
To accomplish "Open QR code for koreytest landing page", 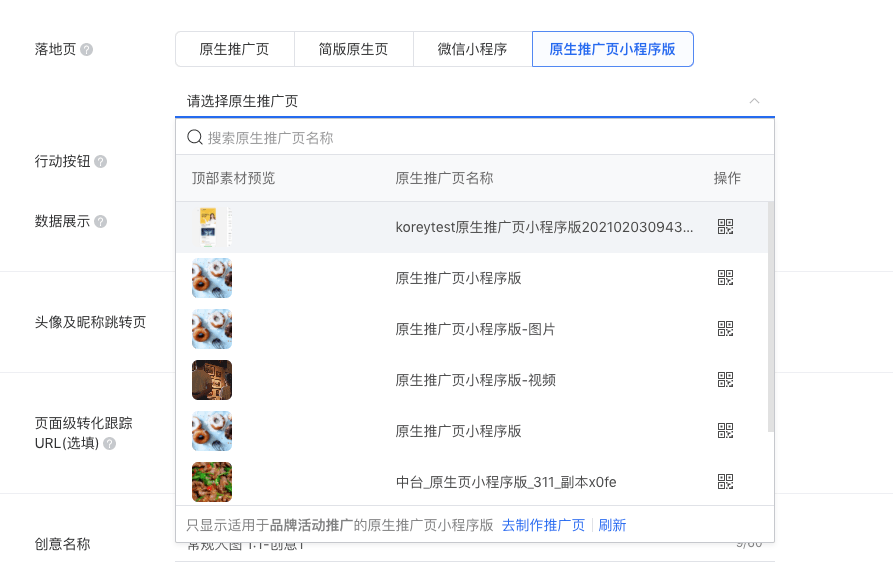I will pyautogui.click(x=725, y=227).
